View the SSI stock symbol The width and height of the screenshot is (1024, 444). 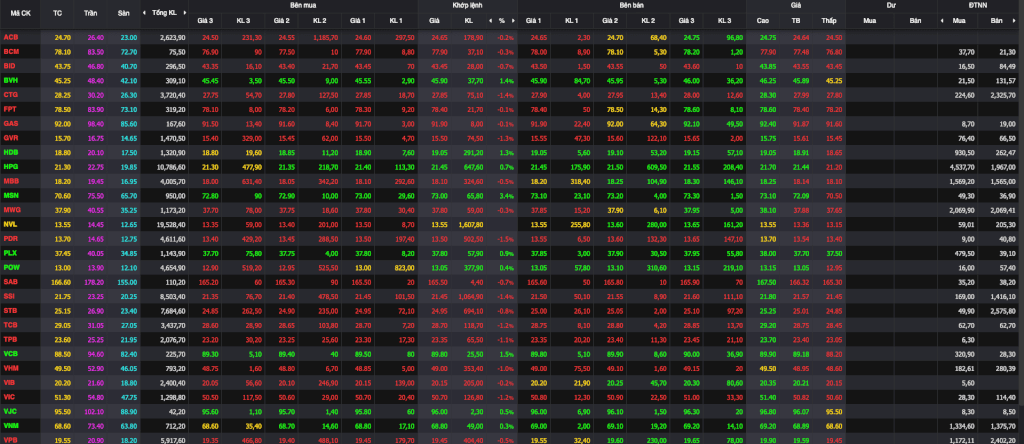click(x=10, y=296)
